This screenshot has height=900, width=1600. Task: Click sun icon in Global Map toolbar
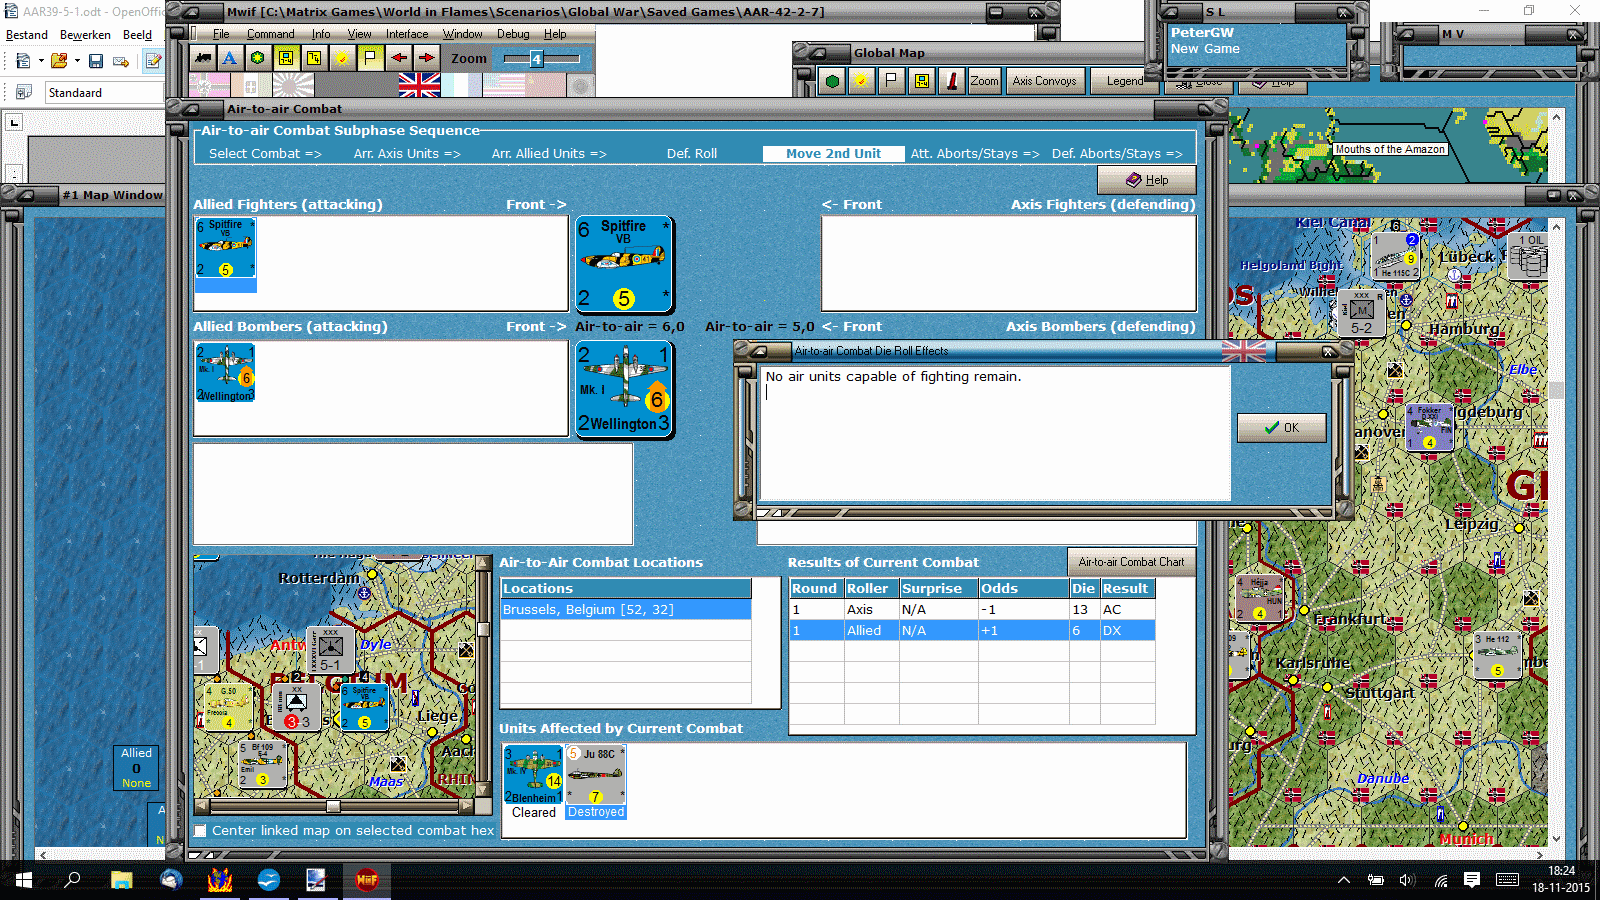click(x=860, y=81)
